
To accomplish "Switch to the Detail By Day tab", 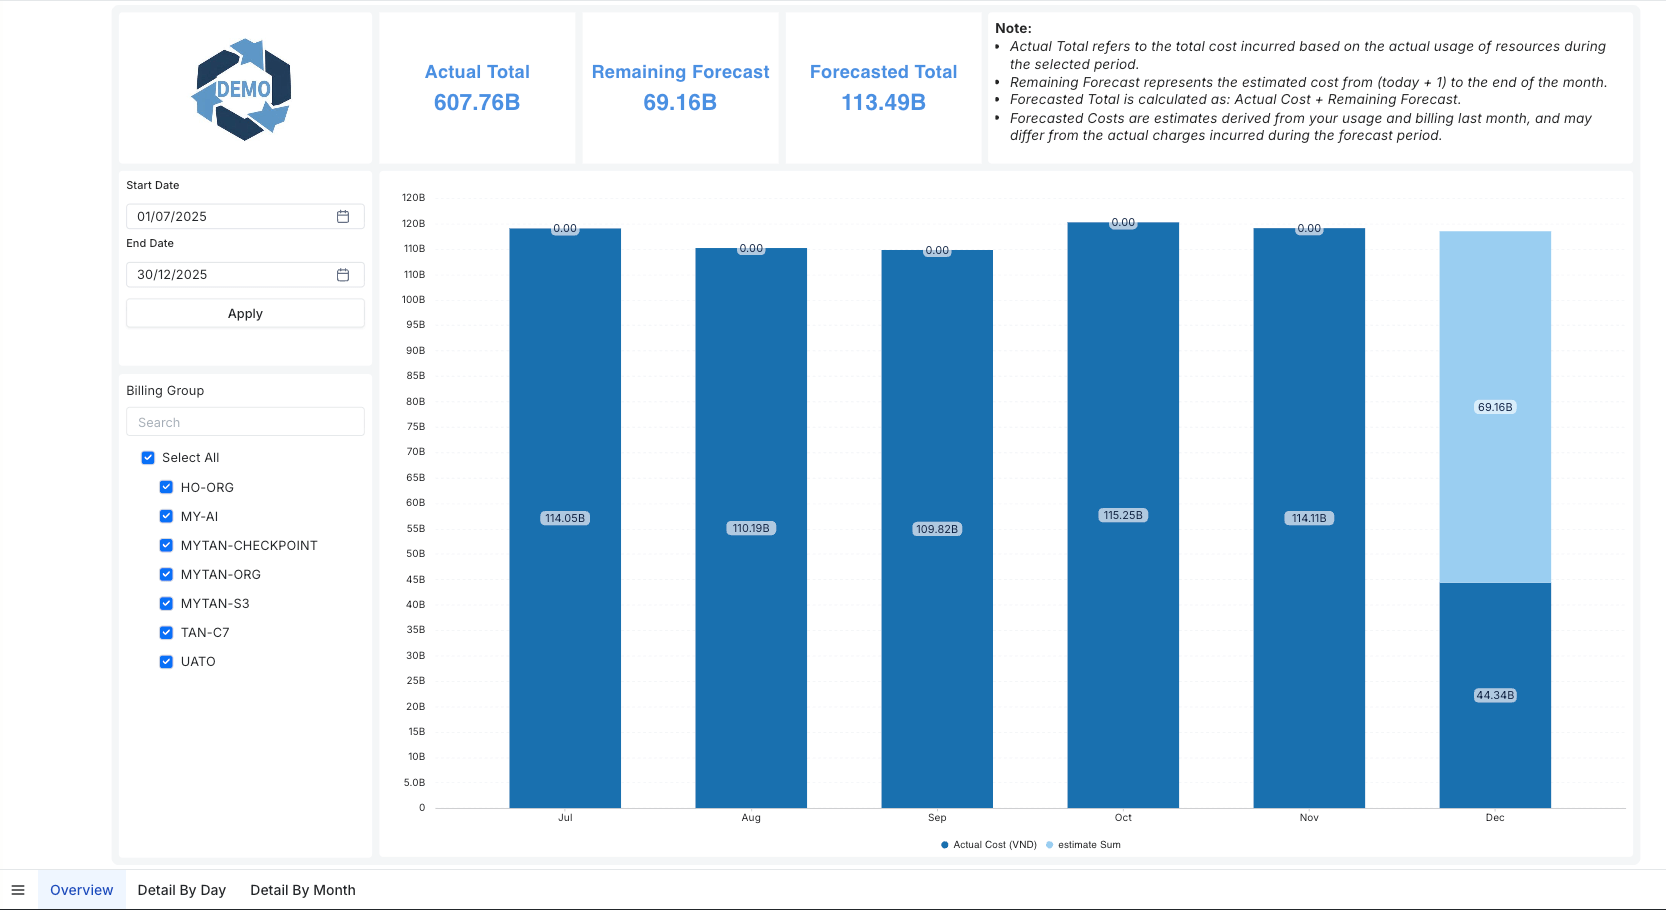I will point(181,890).
